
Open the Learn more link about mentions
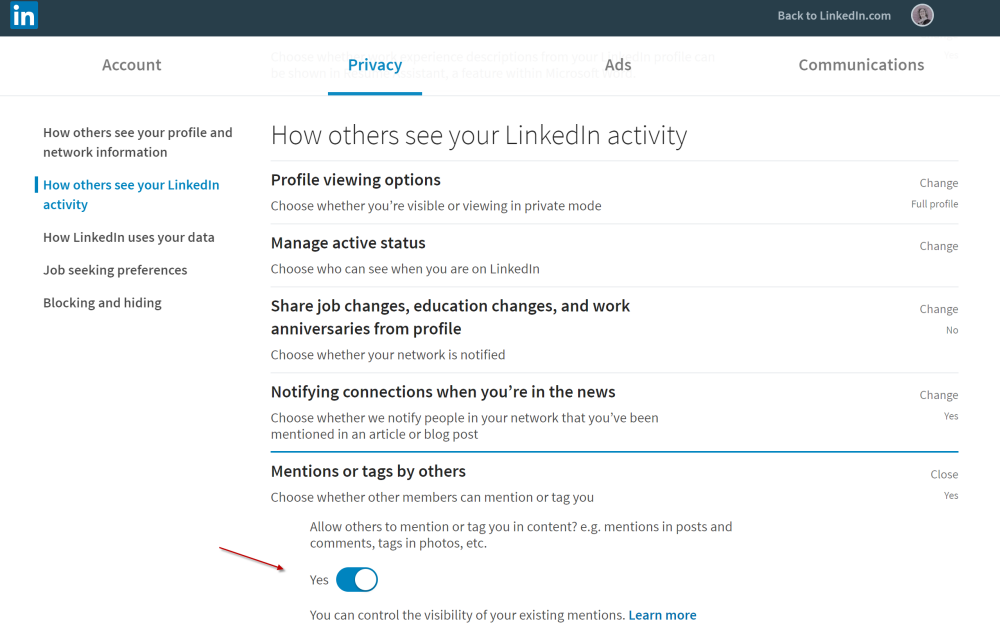click(x=662, y=615)
